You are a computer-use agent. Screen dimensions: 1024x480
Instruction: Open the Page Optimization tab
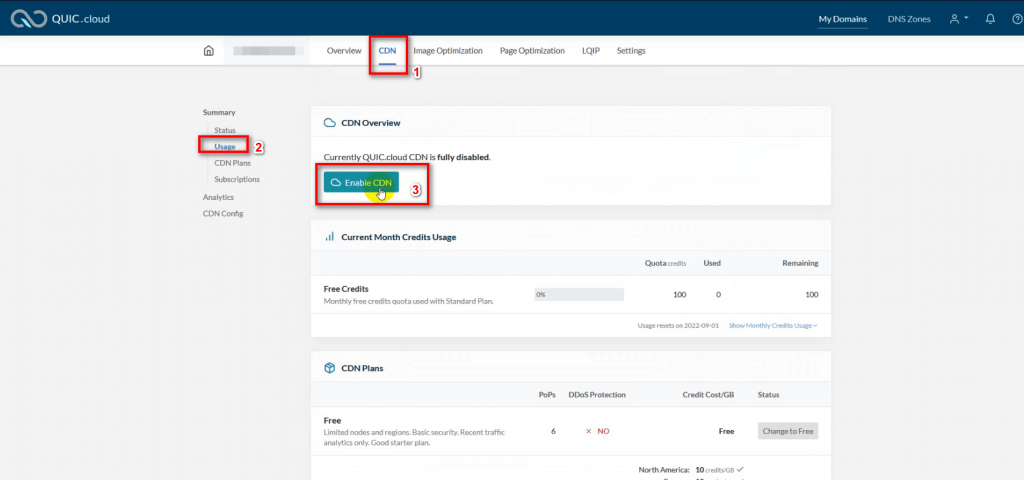point(532,50)
